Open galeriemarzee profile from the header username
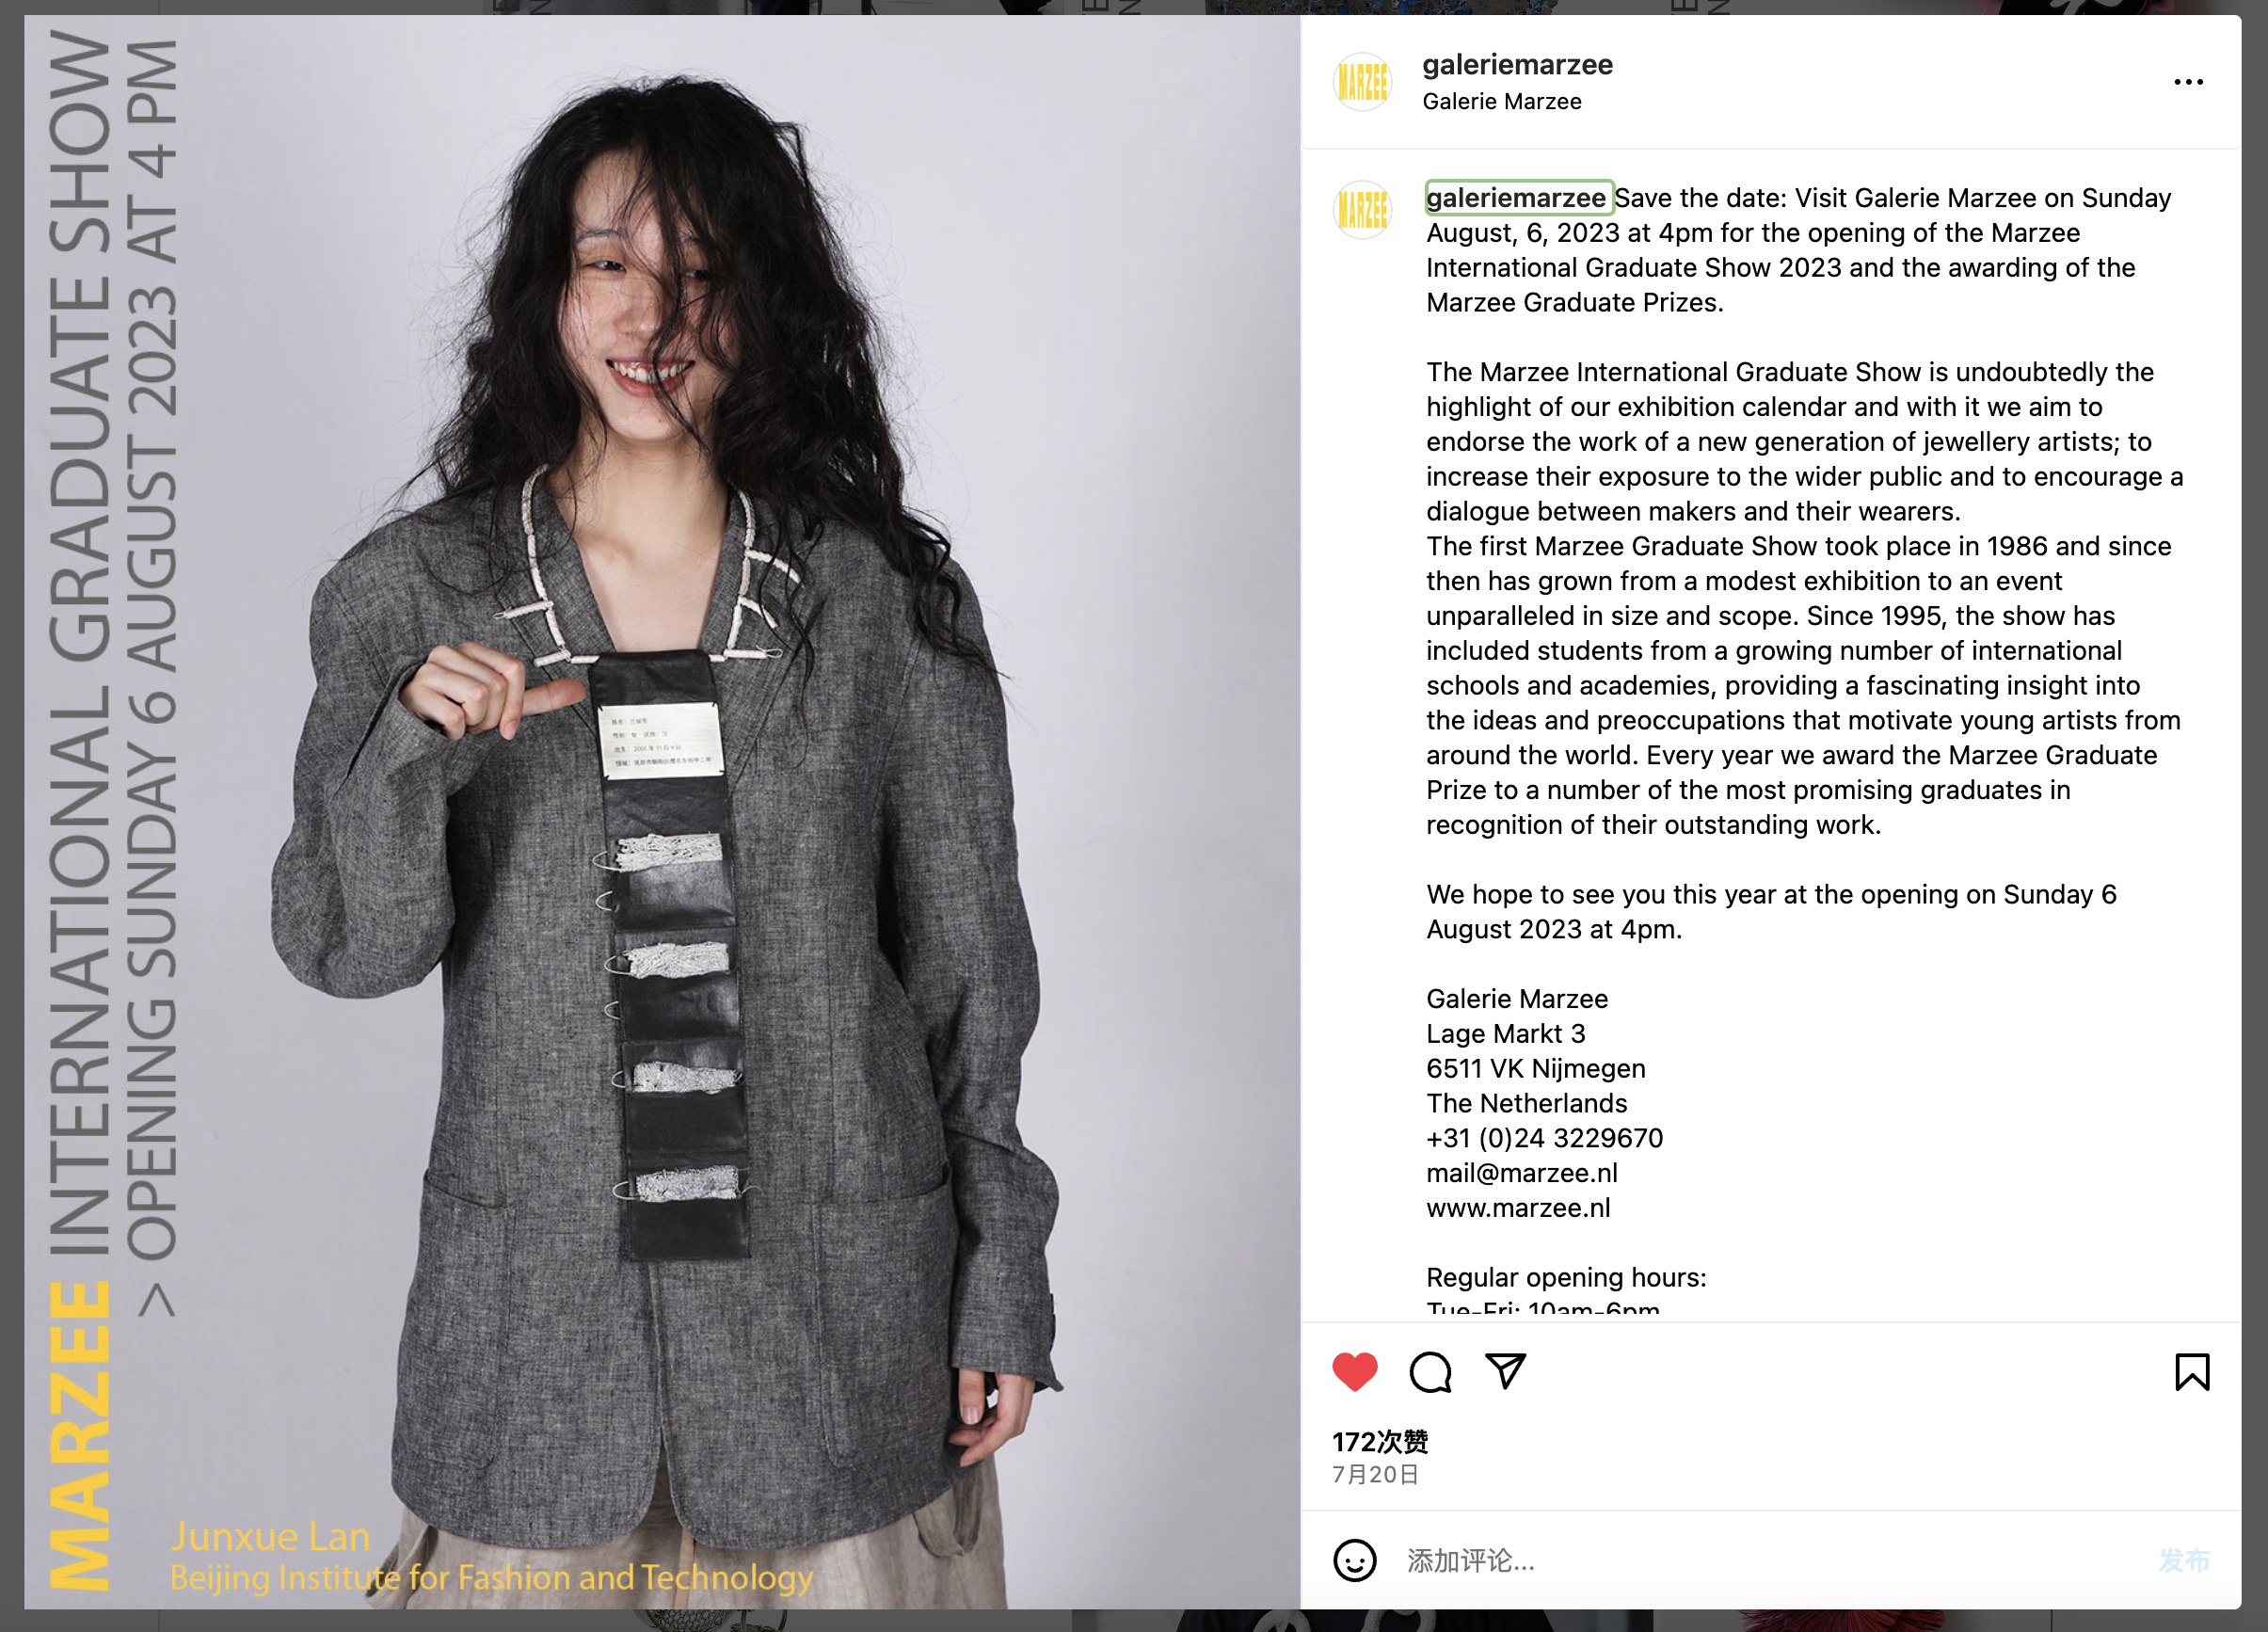2268x1632 pixels. tap(1517, 65)
